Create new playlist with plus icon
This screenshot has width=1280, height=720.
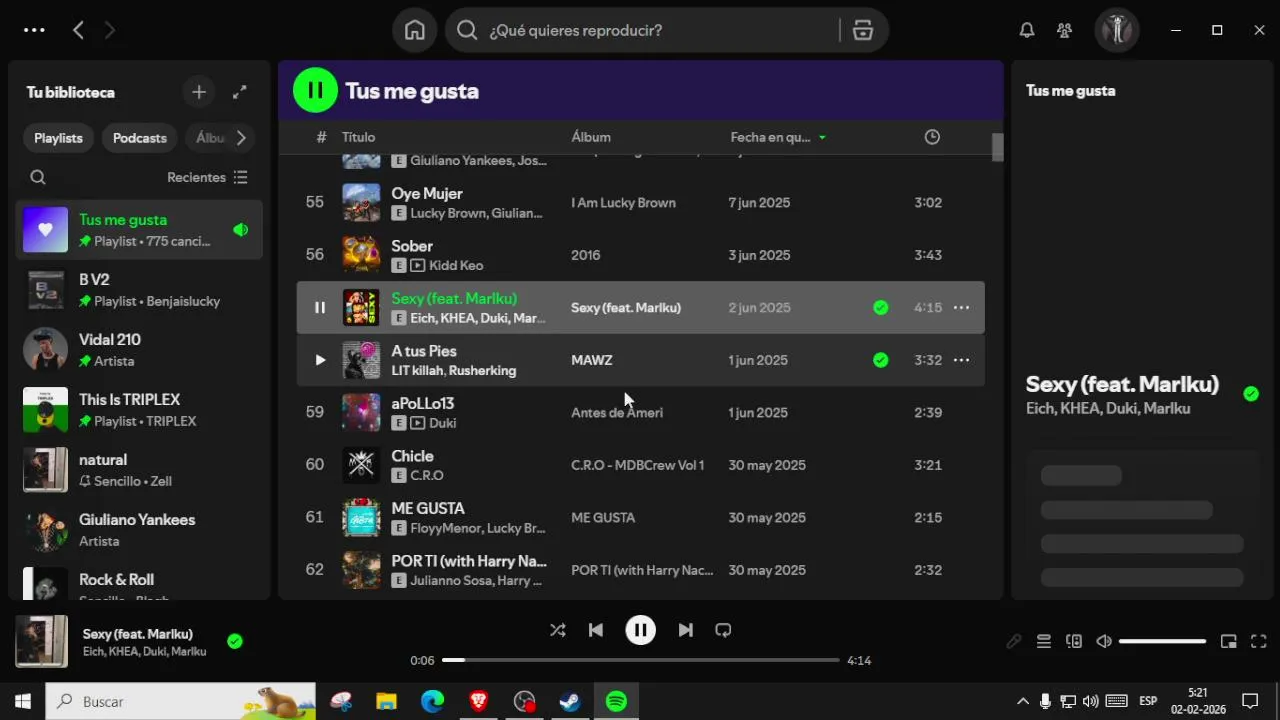199,92
